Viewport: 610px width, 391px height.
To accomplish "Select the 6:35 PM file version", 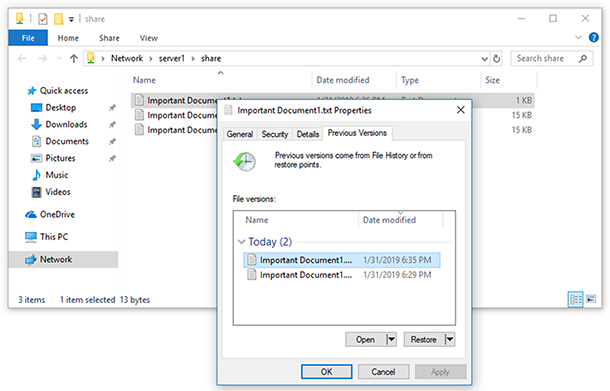I will [x=342, y=260].
